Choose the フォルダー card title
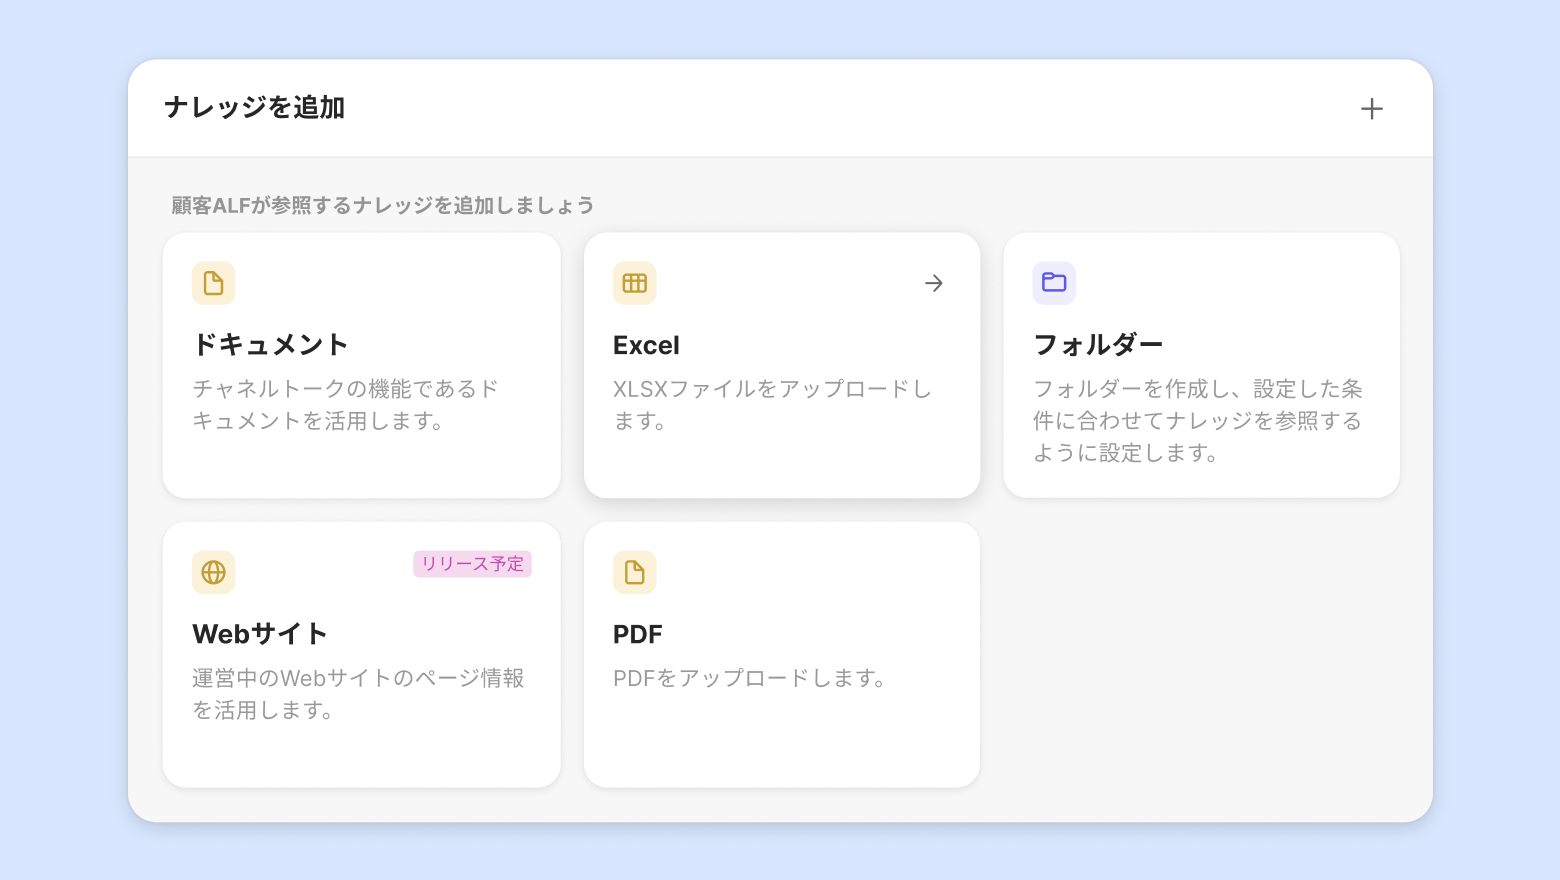1560x880 pixels. 1098,345
